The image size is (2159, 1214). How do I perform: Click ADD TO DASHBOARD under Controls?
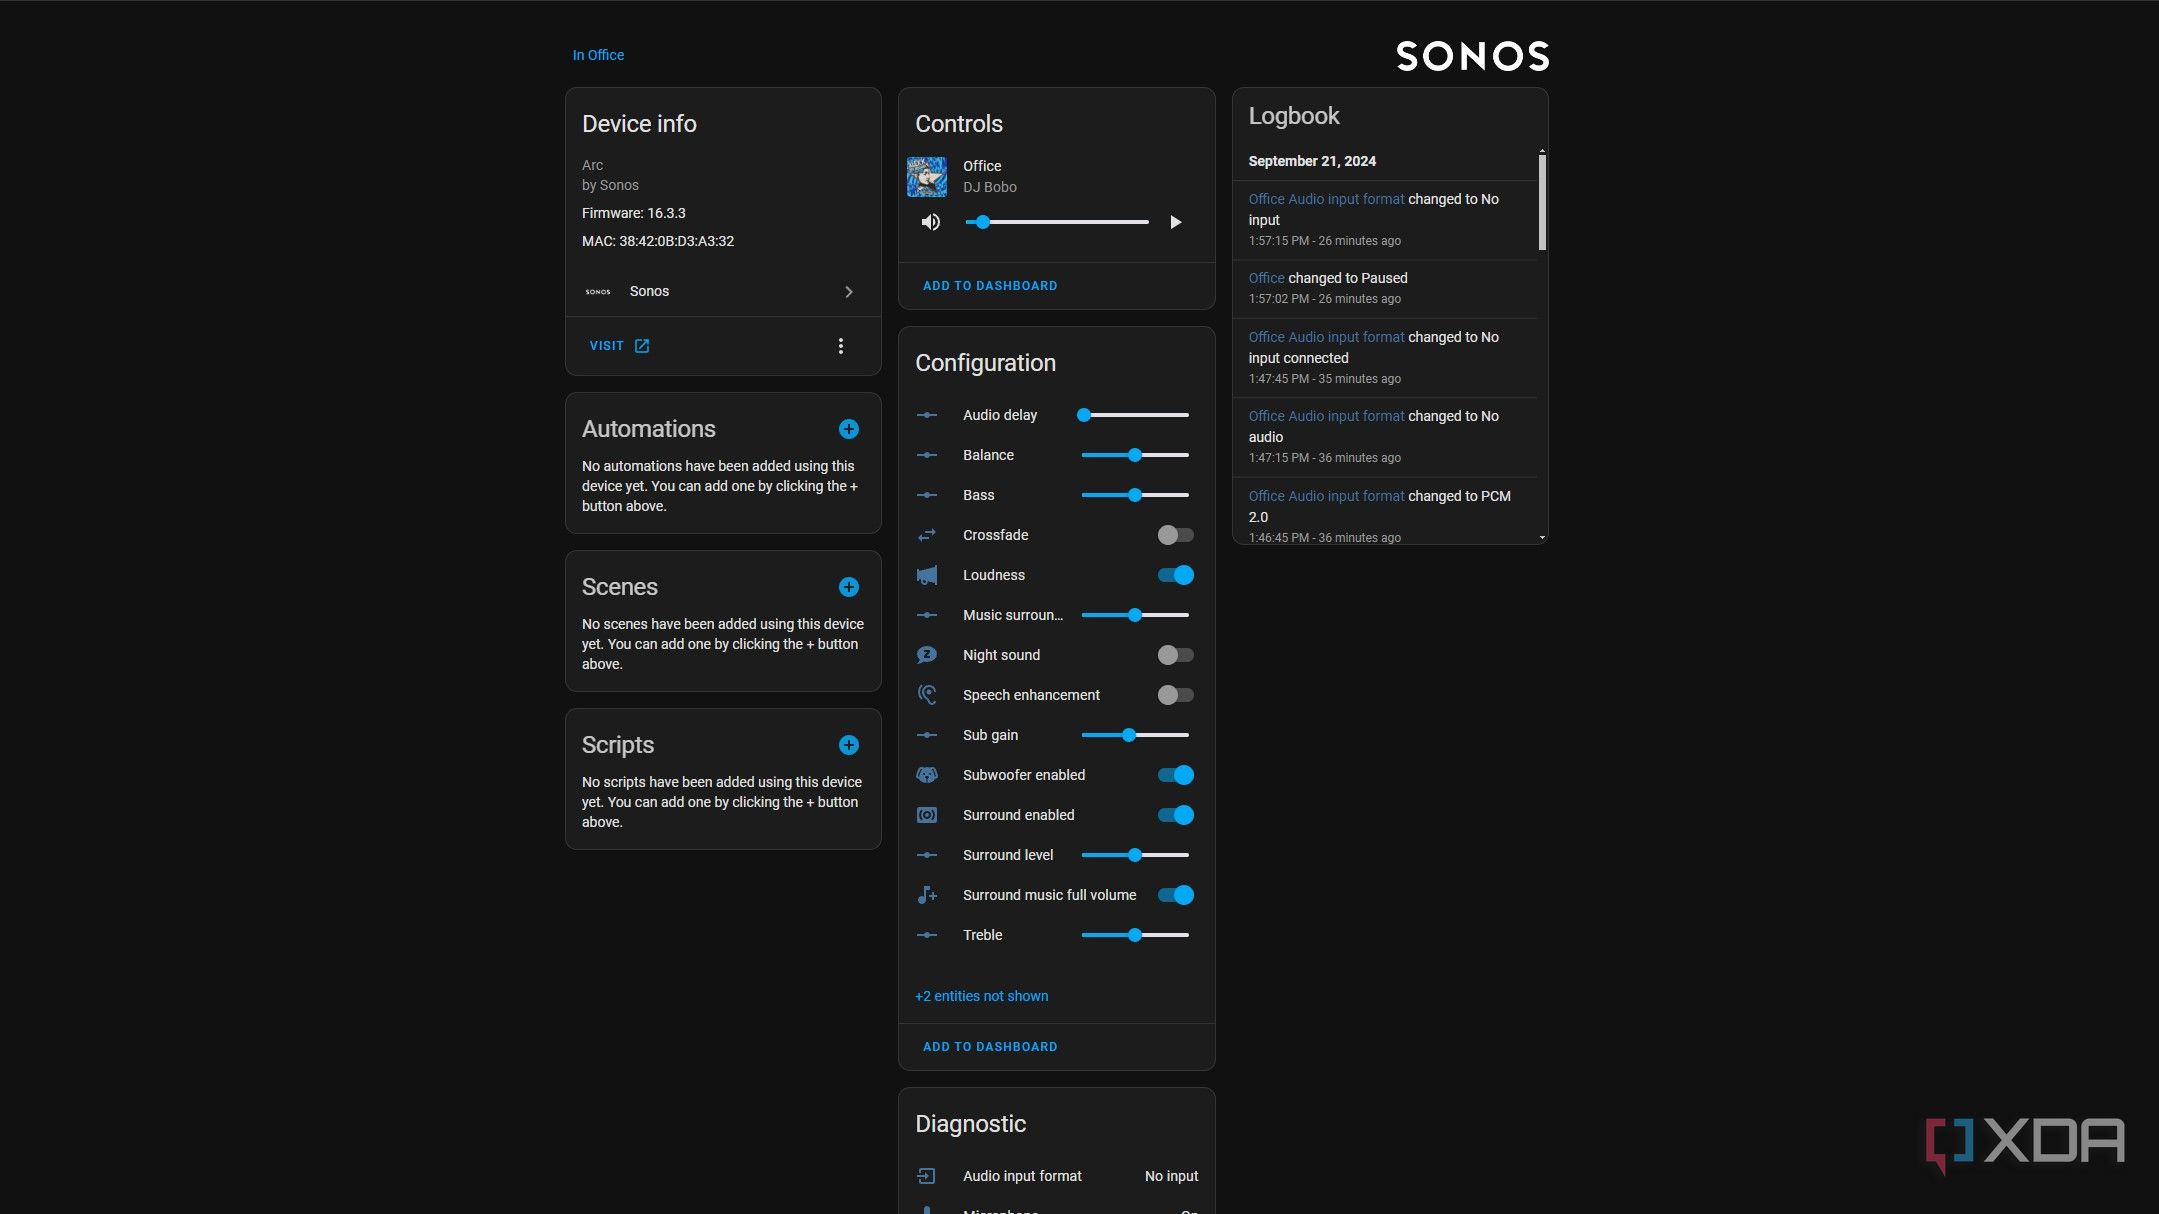coord(990,286)
